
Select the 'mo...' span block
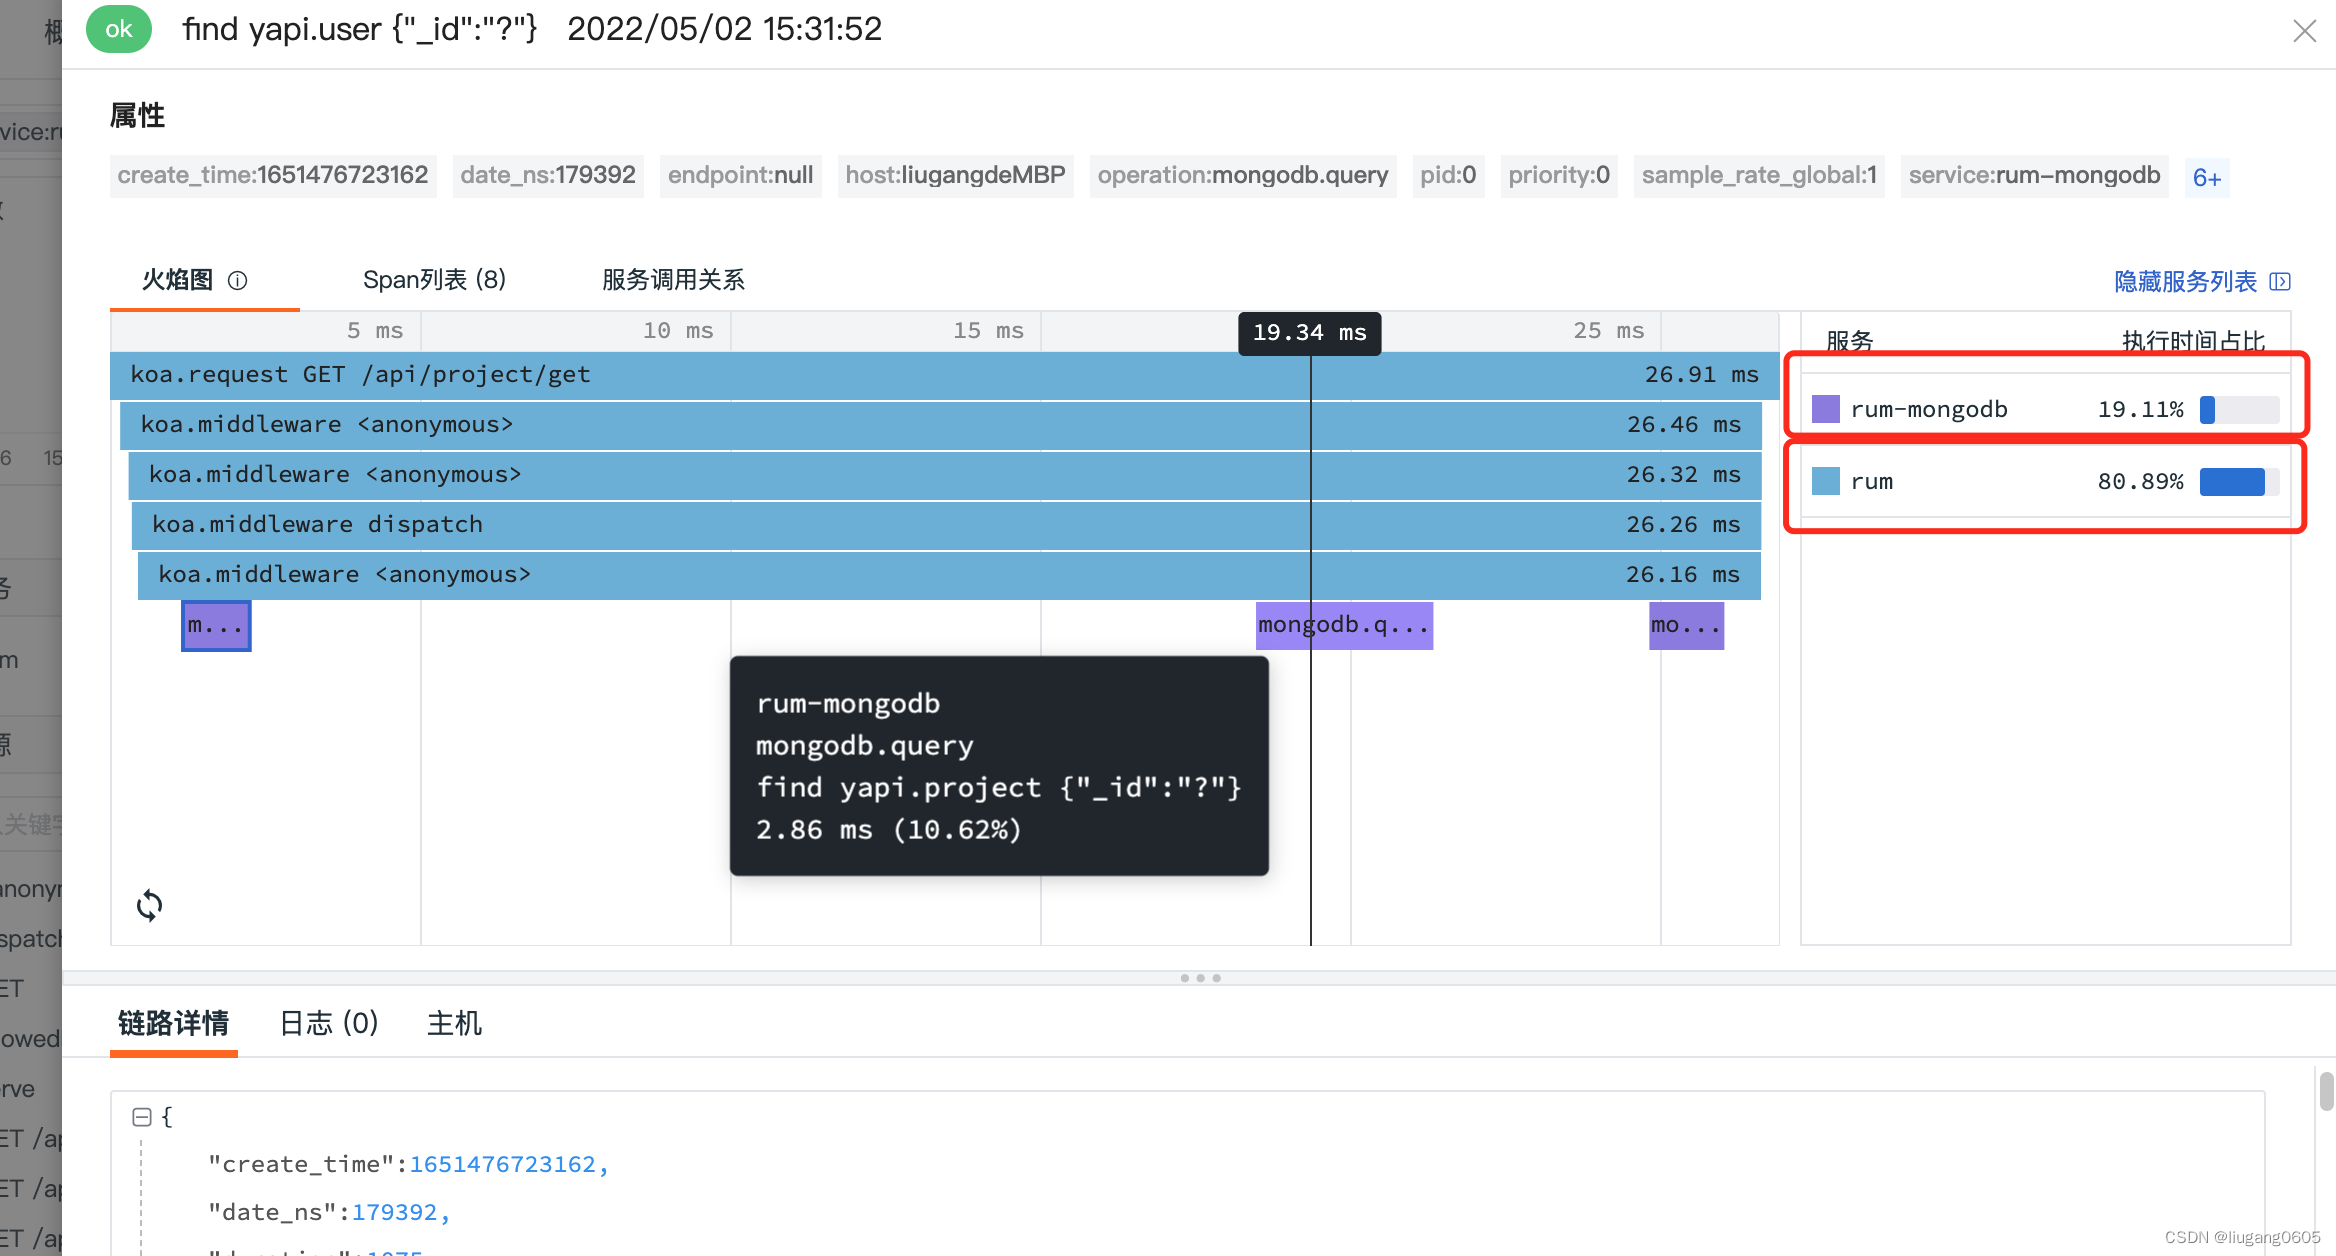(x=1686, y=626)
